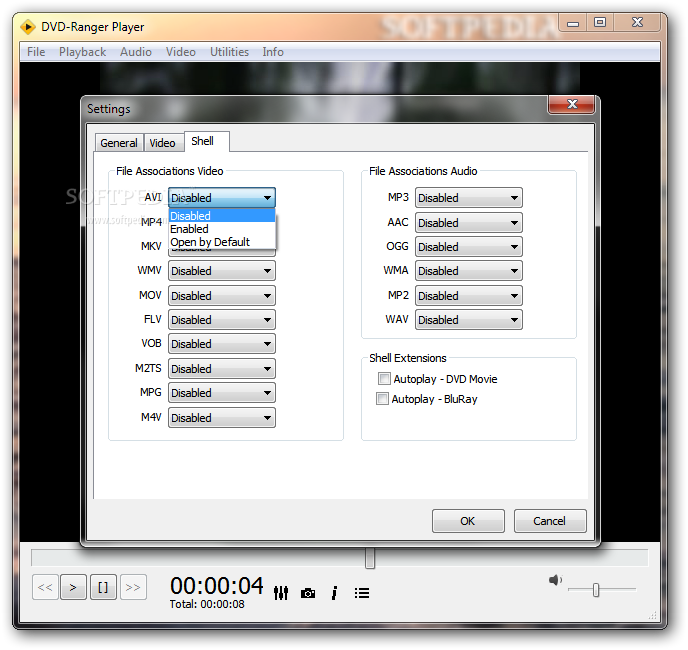This screenshot has width=688, height=650.
Task: Open the FLV association dropdown
Action: [222, 320]
